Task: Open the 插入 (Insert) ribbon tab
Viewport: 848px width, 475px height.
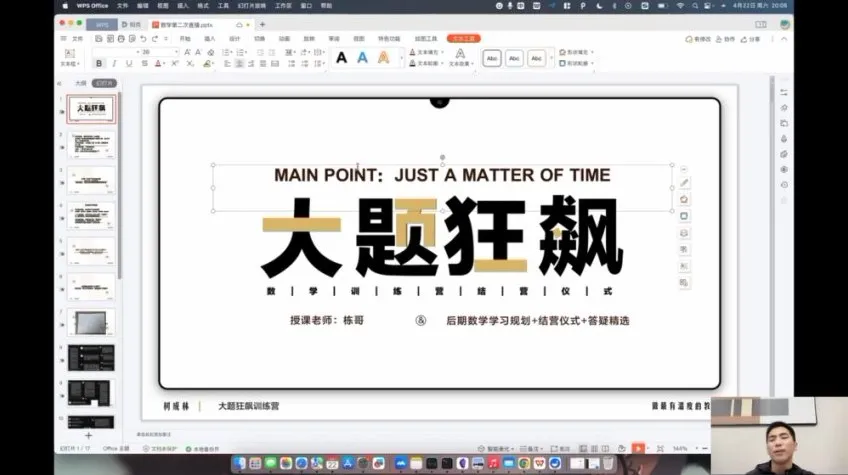Action: click(x=210, y=39)
